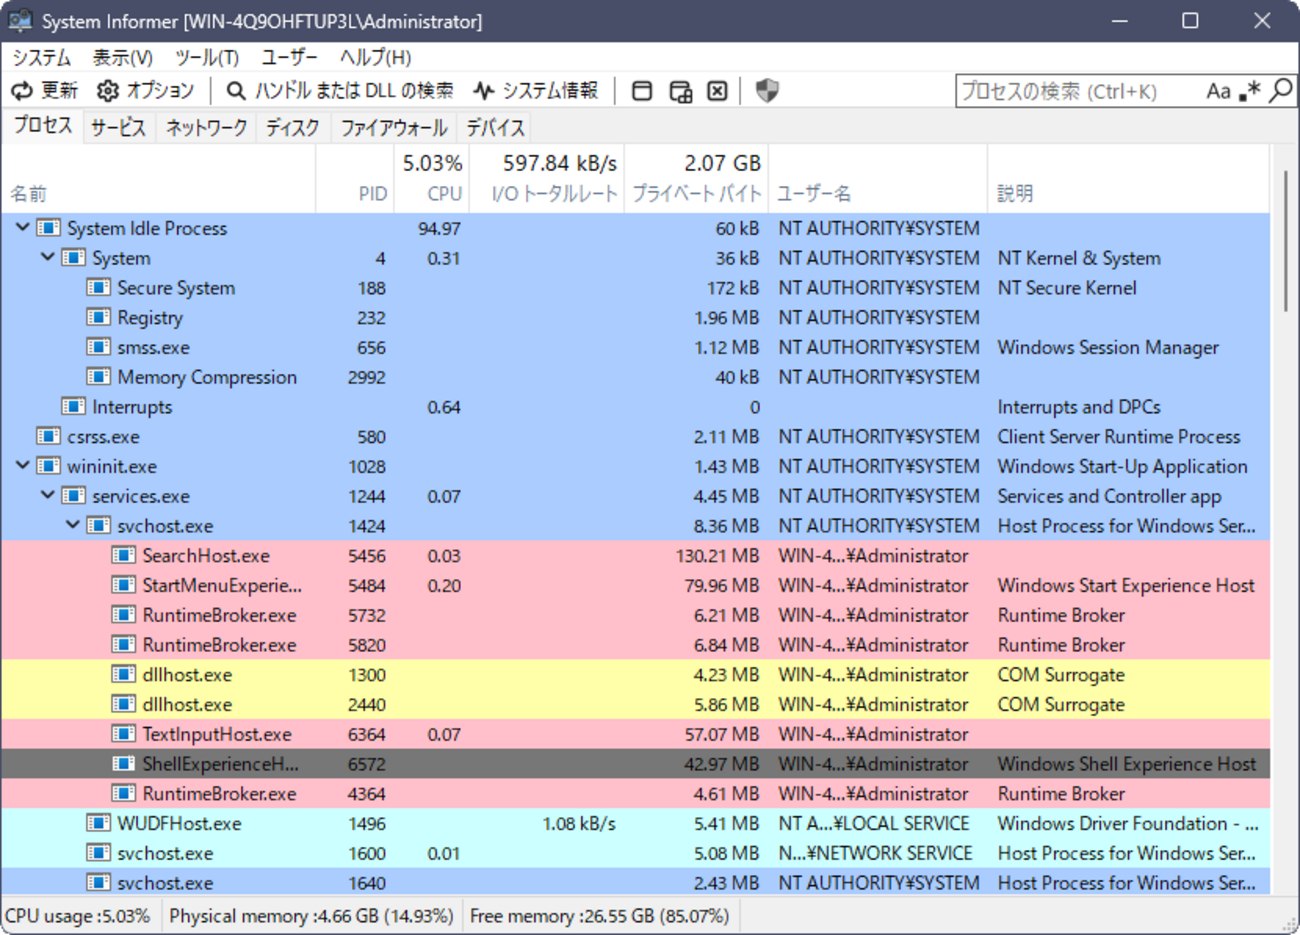Open the システム情報 graph window
The height and width of the screenshot is (935, 1300).
(536, 91)
